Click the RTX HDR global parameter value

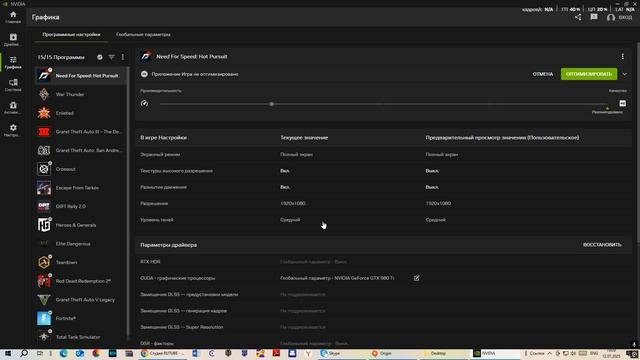[x=313, y=262]
